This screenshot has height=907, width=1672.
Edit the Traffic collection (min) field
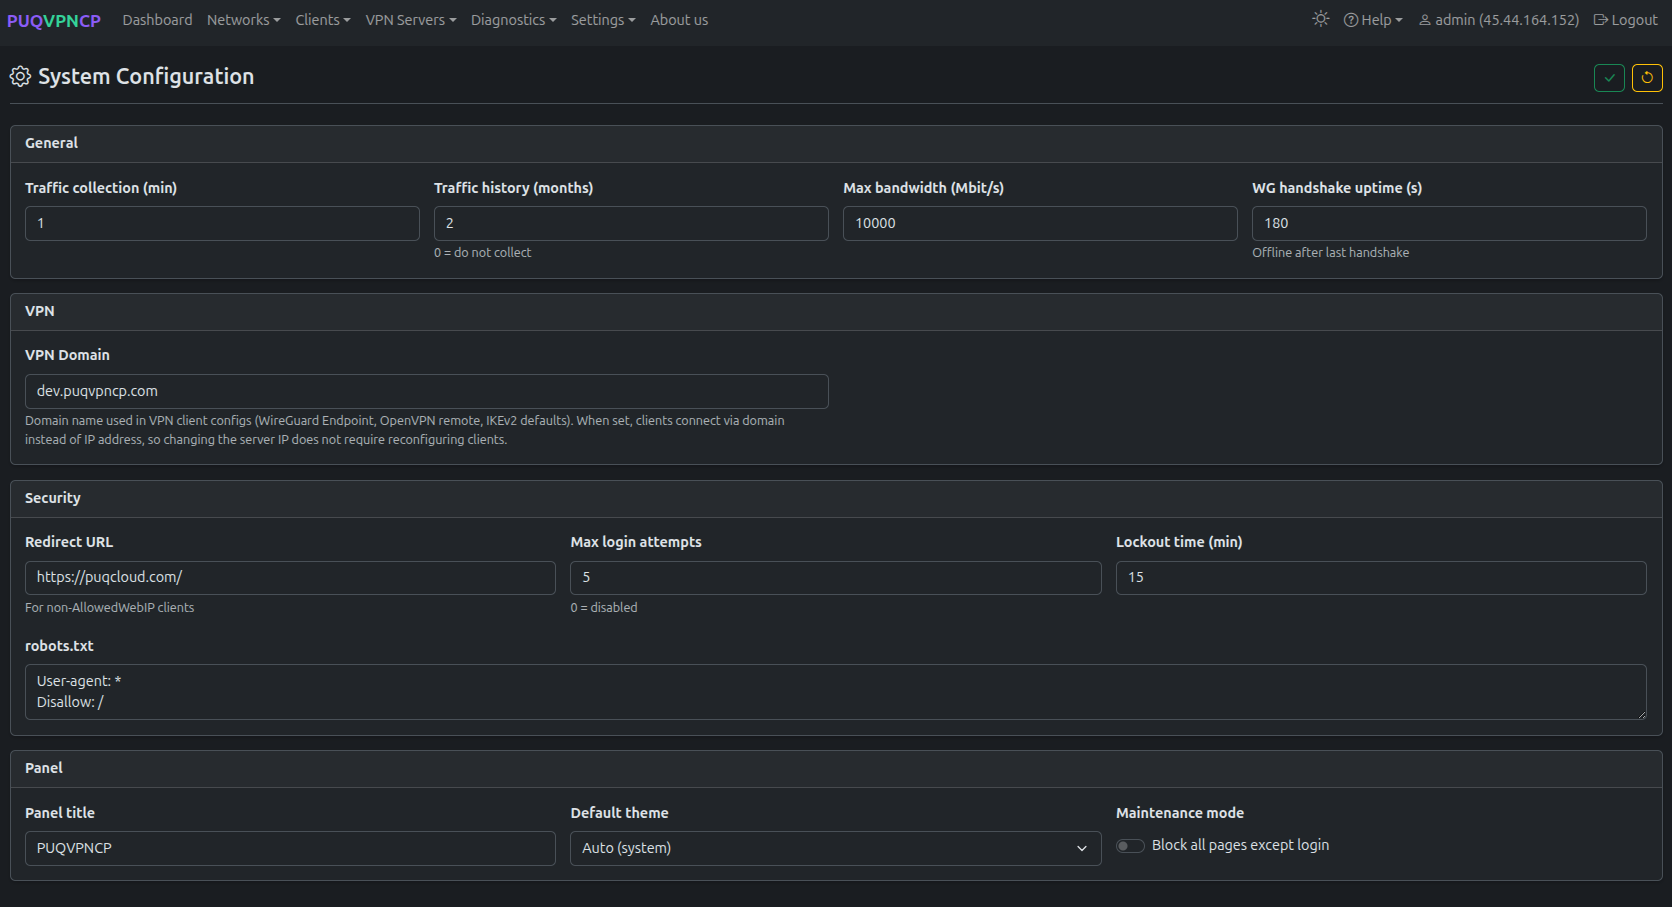222,223
